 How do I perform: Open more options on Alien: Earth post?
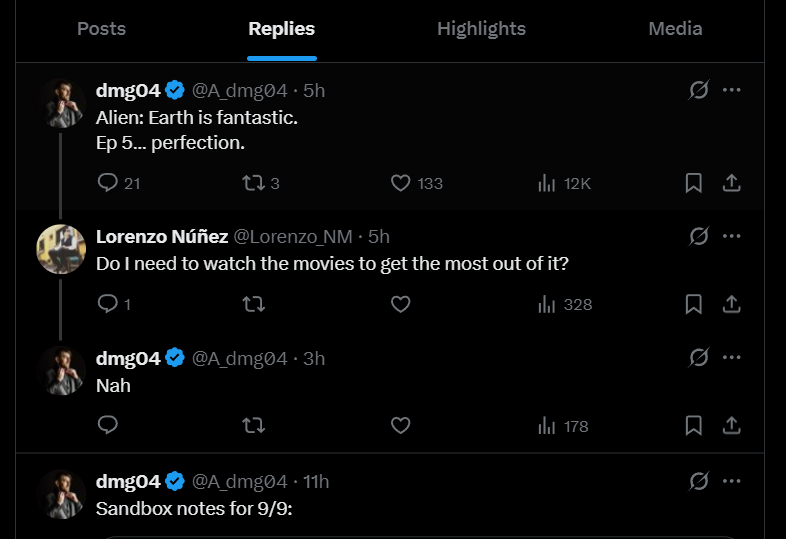click(x=731, y=91)
